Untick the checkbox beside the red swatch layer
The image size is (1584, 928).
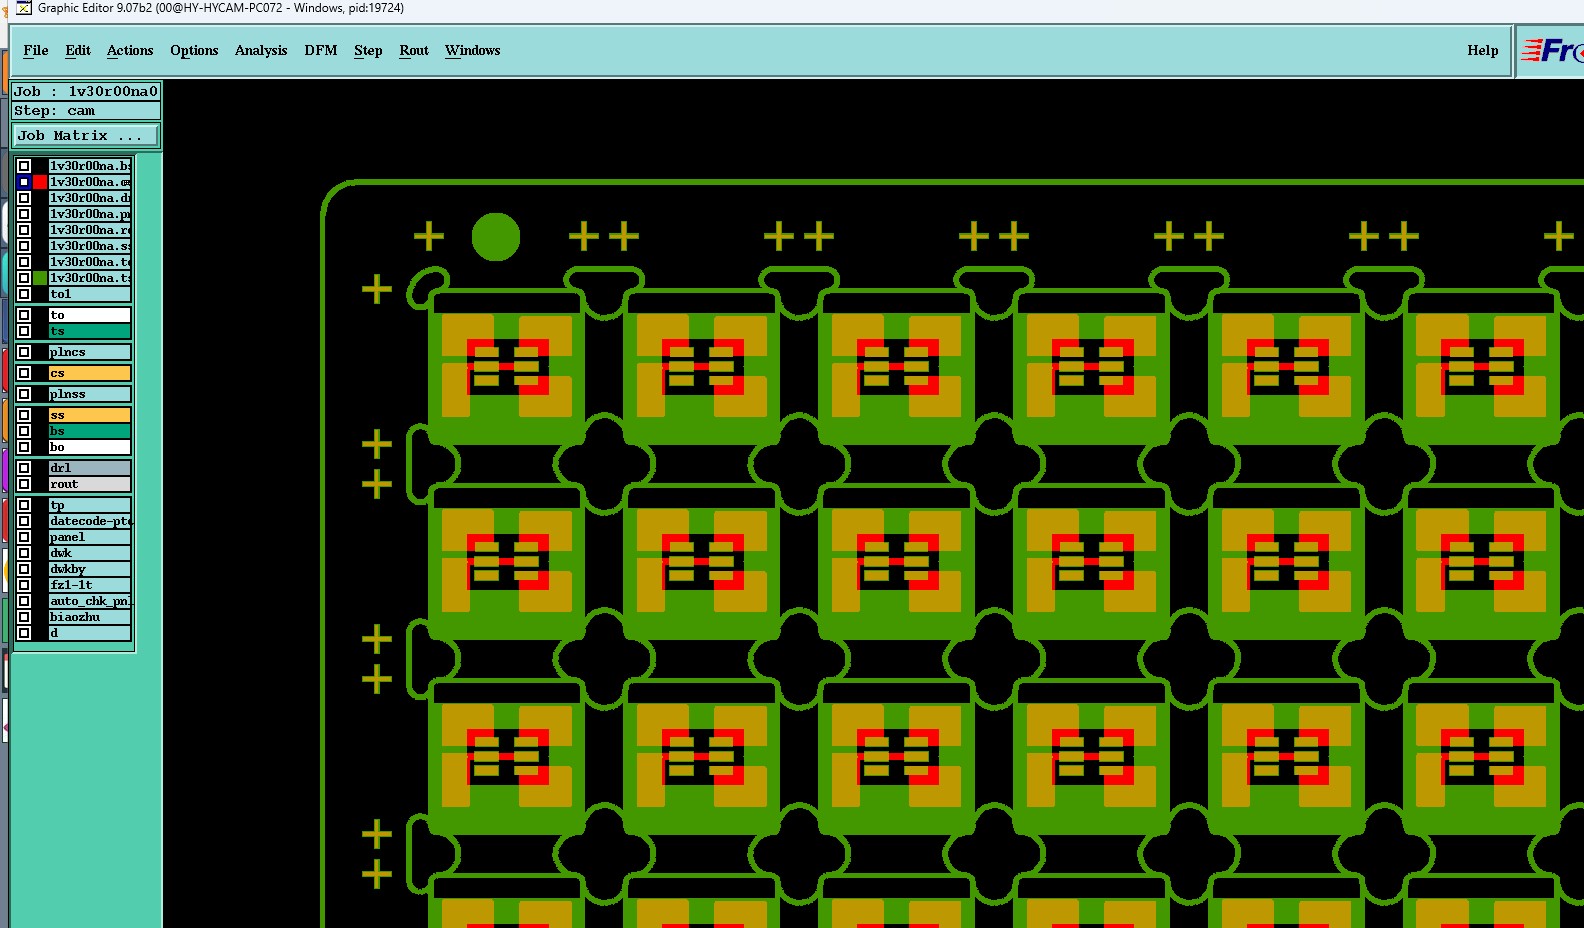(x=24, y=182)
